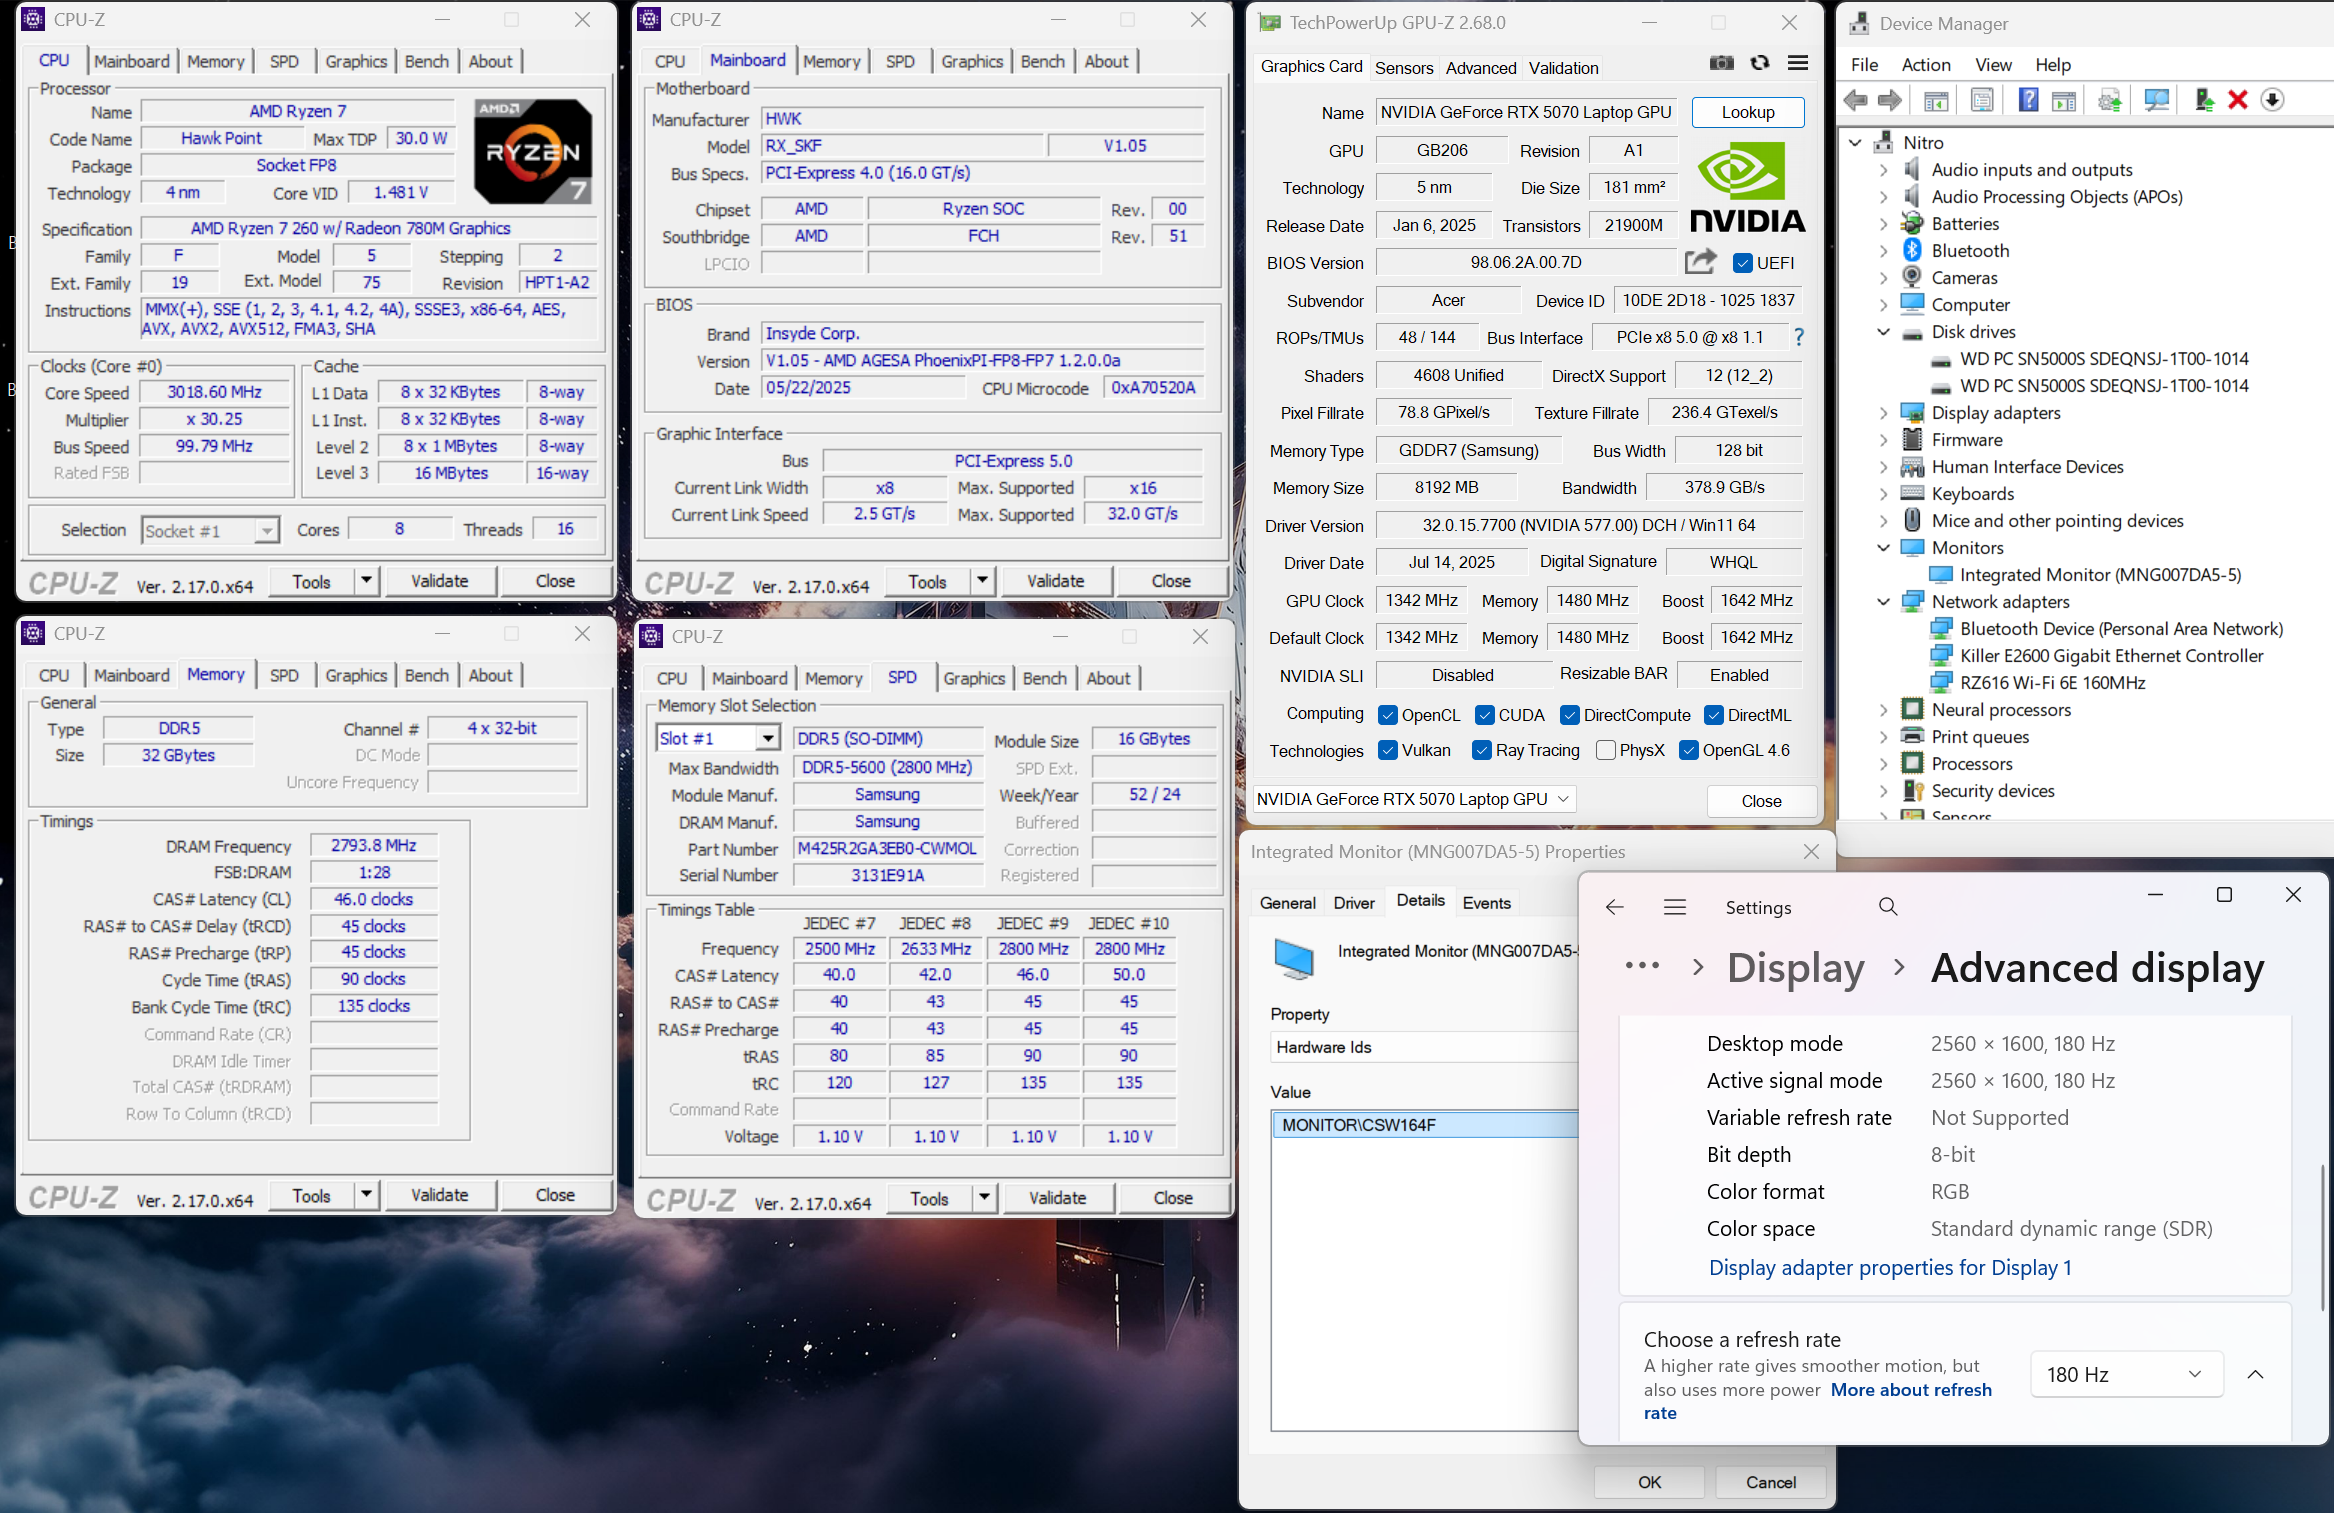Open the Slot #1 memory slot dropdown
The height and width of the screenshot is (1513, 2334).
(x=768, y=738)
